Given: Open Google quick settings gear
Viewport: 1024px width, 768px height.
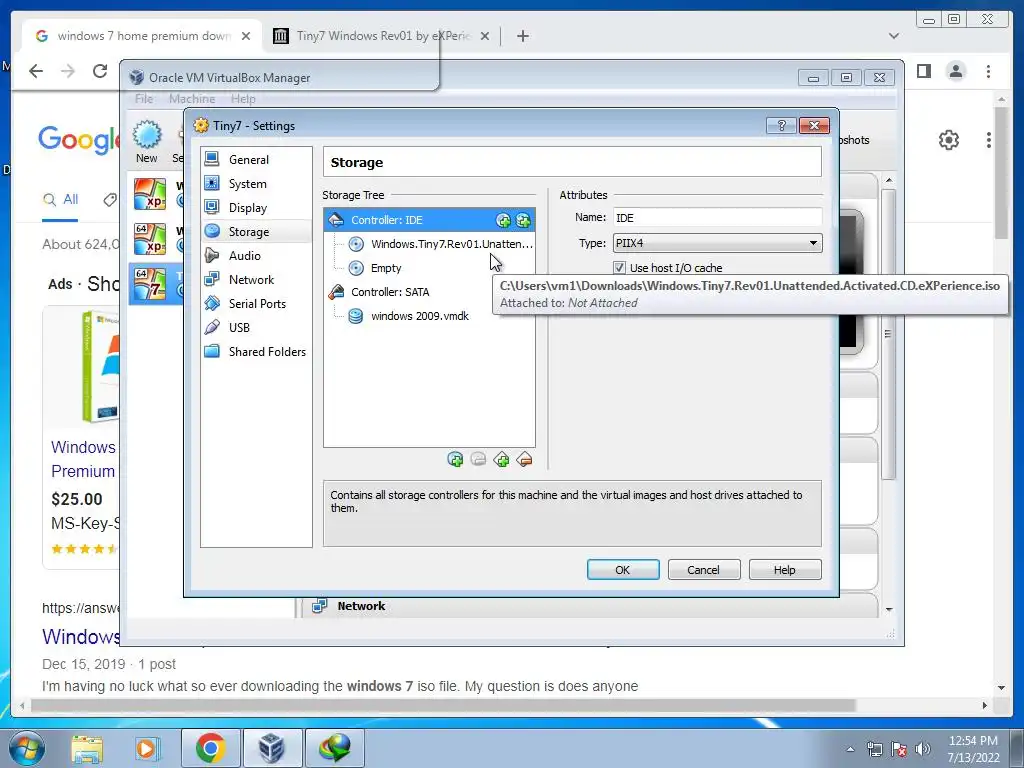Looking at the screenshot, I should pyautogui.click(x=949, y=140).
